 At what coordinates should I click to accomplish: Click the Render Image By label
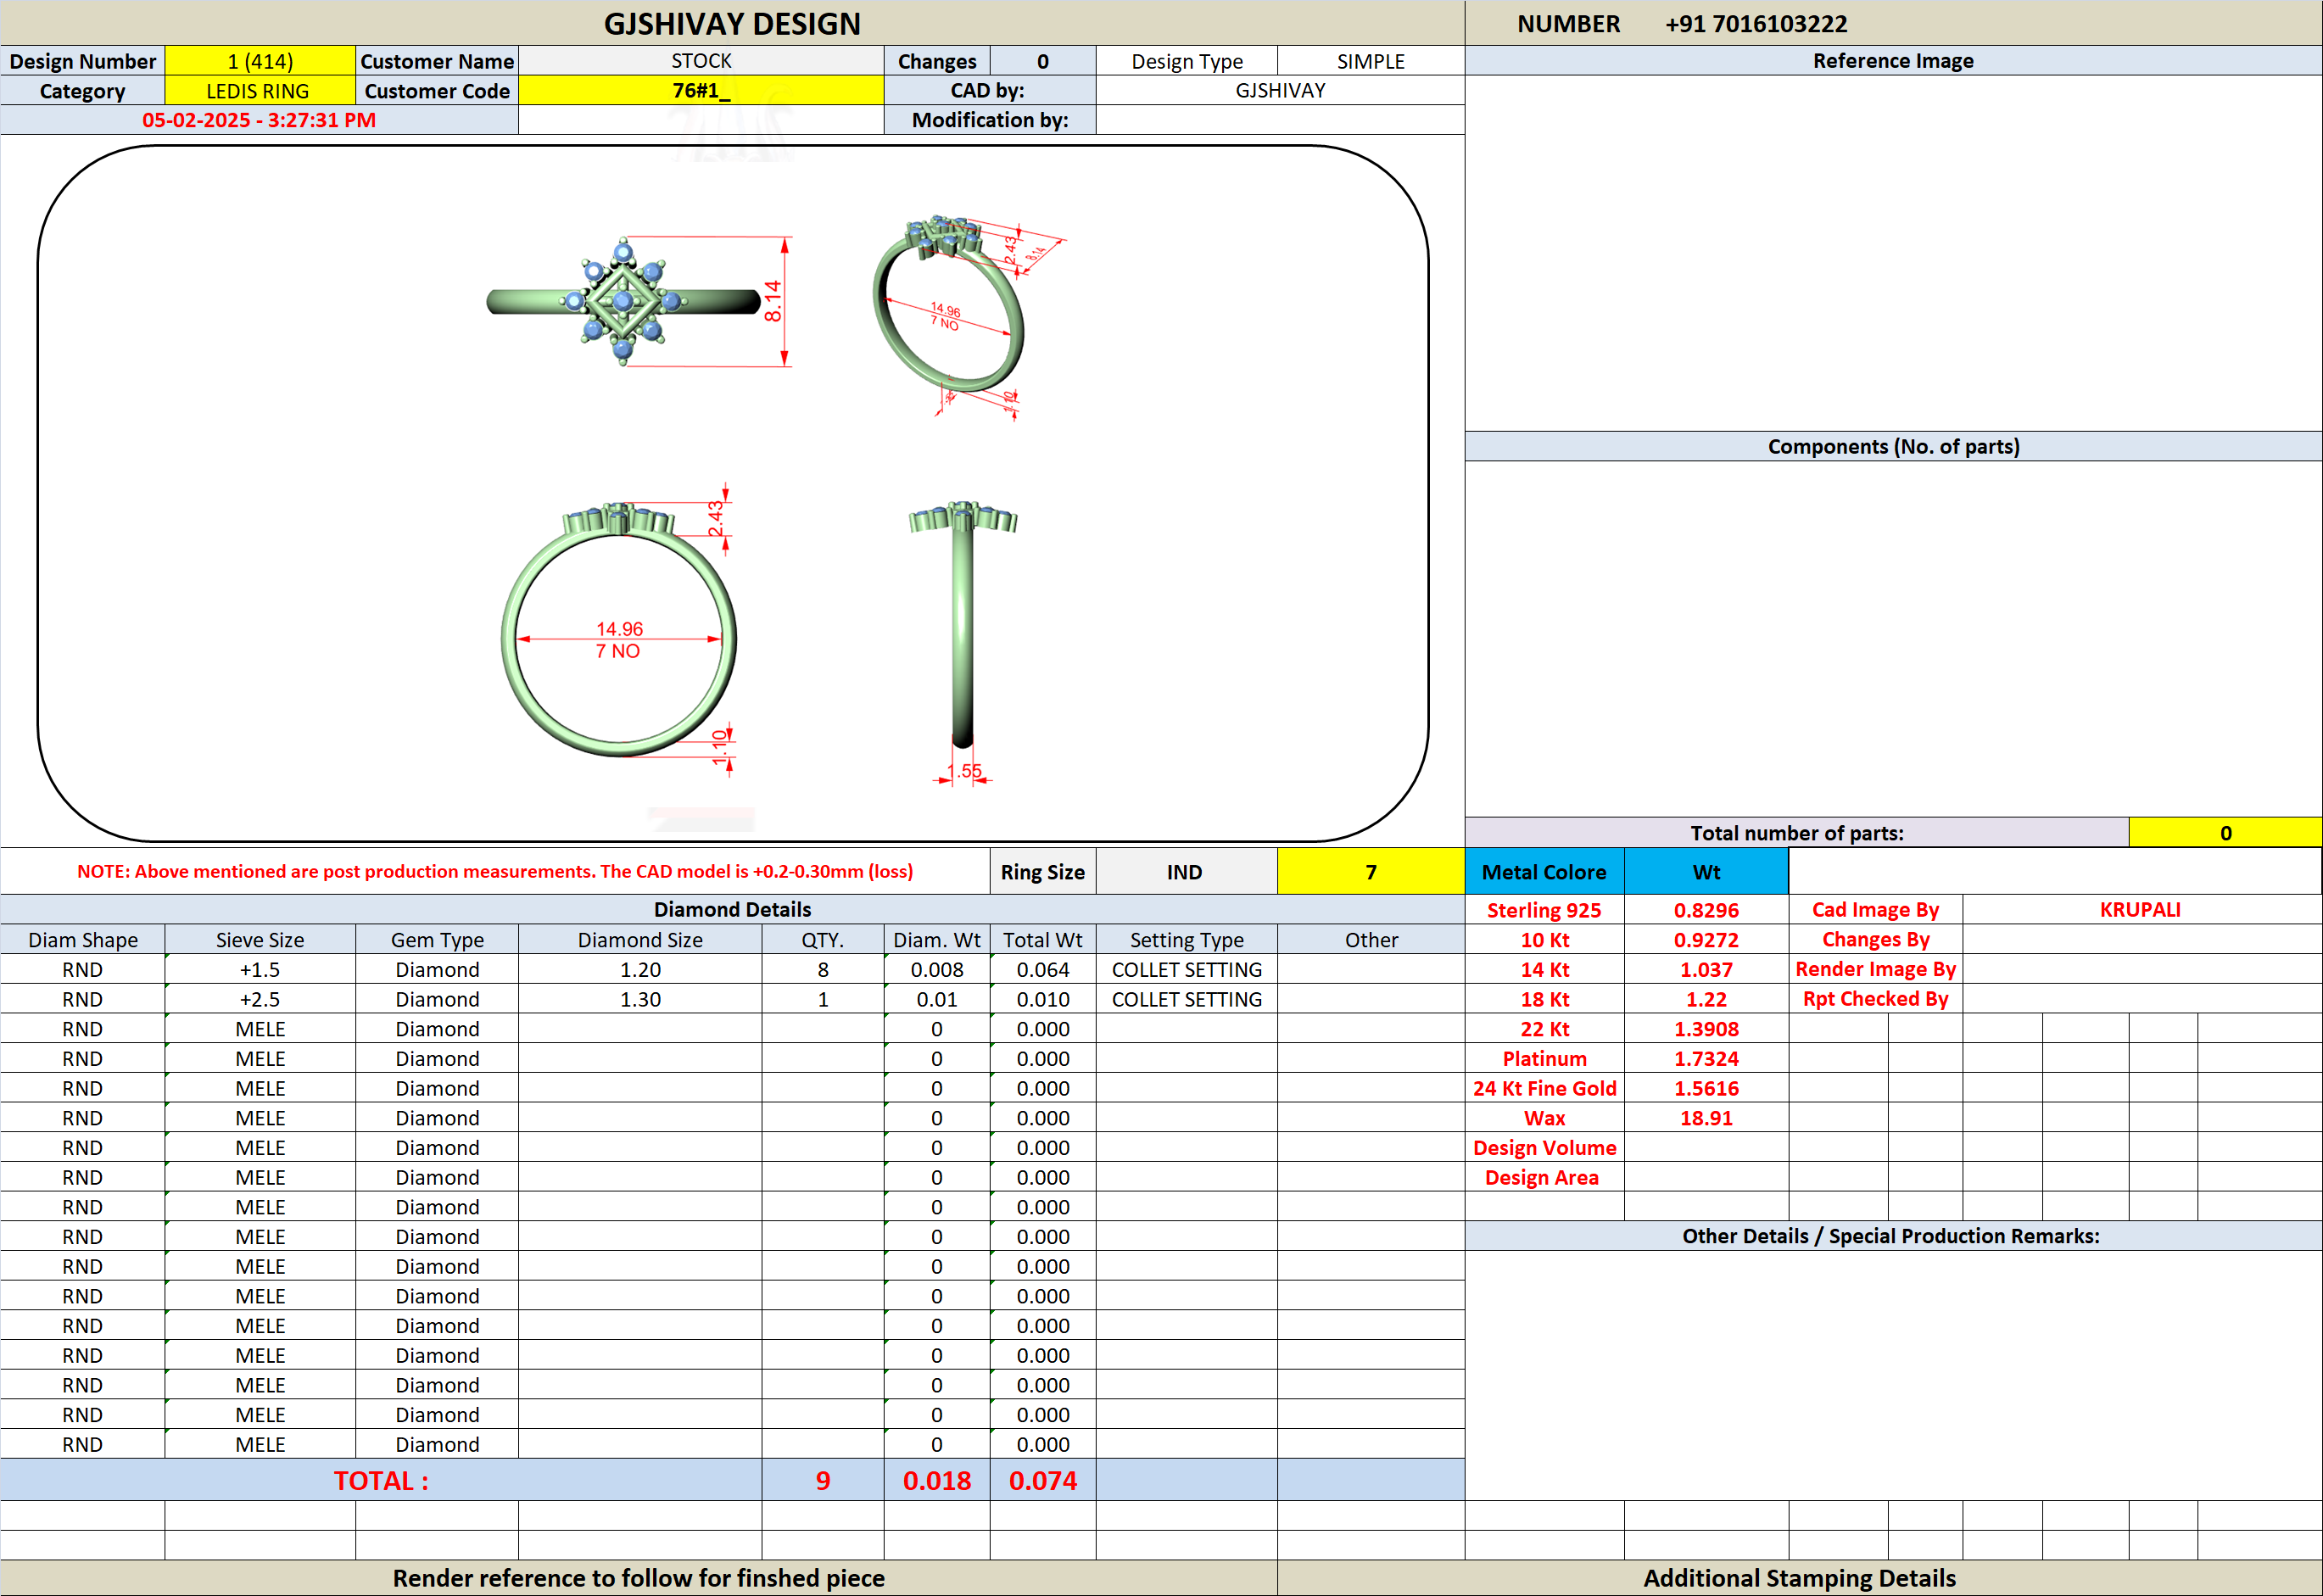pos(1875,969)
